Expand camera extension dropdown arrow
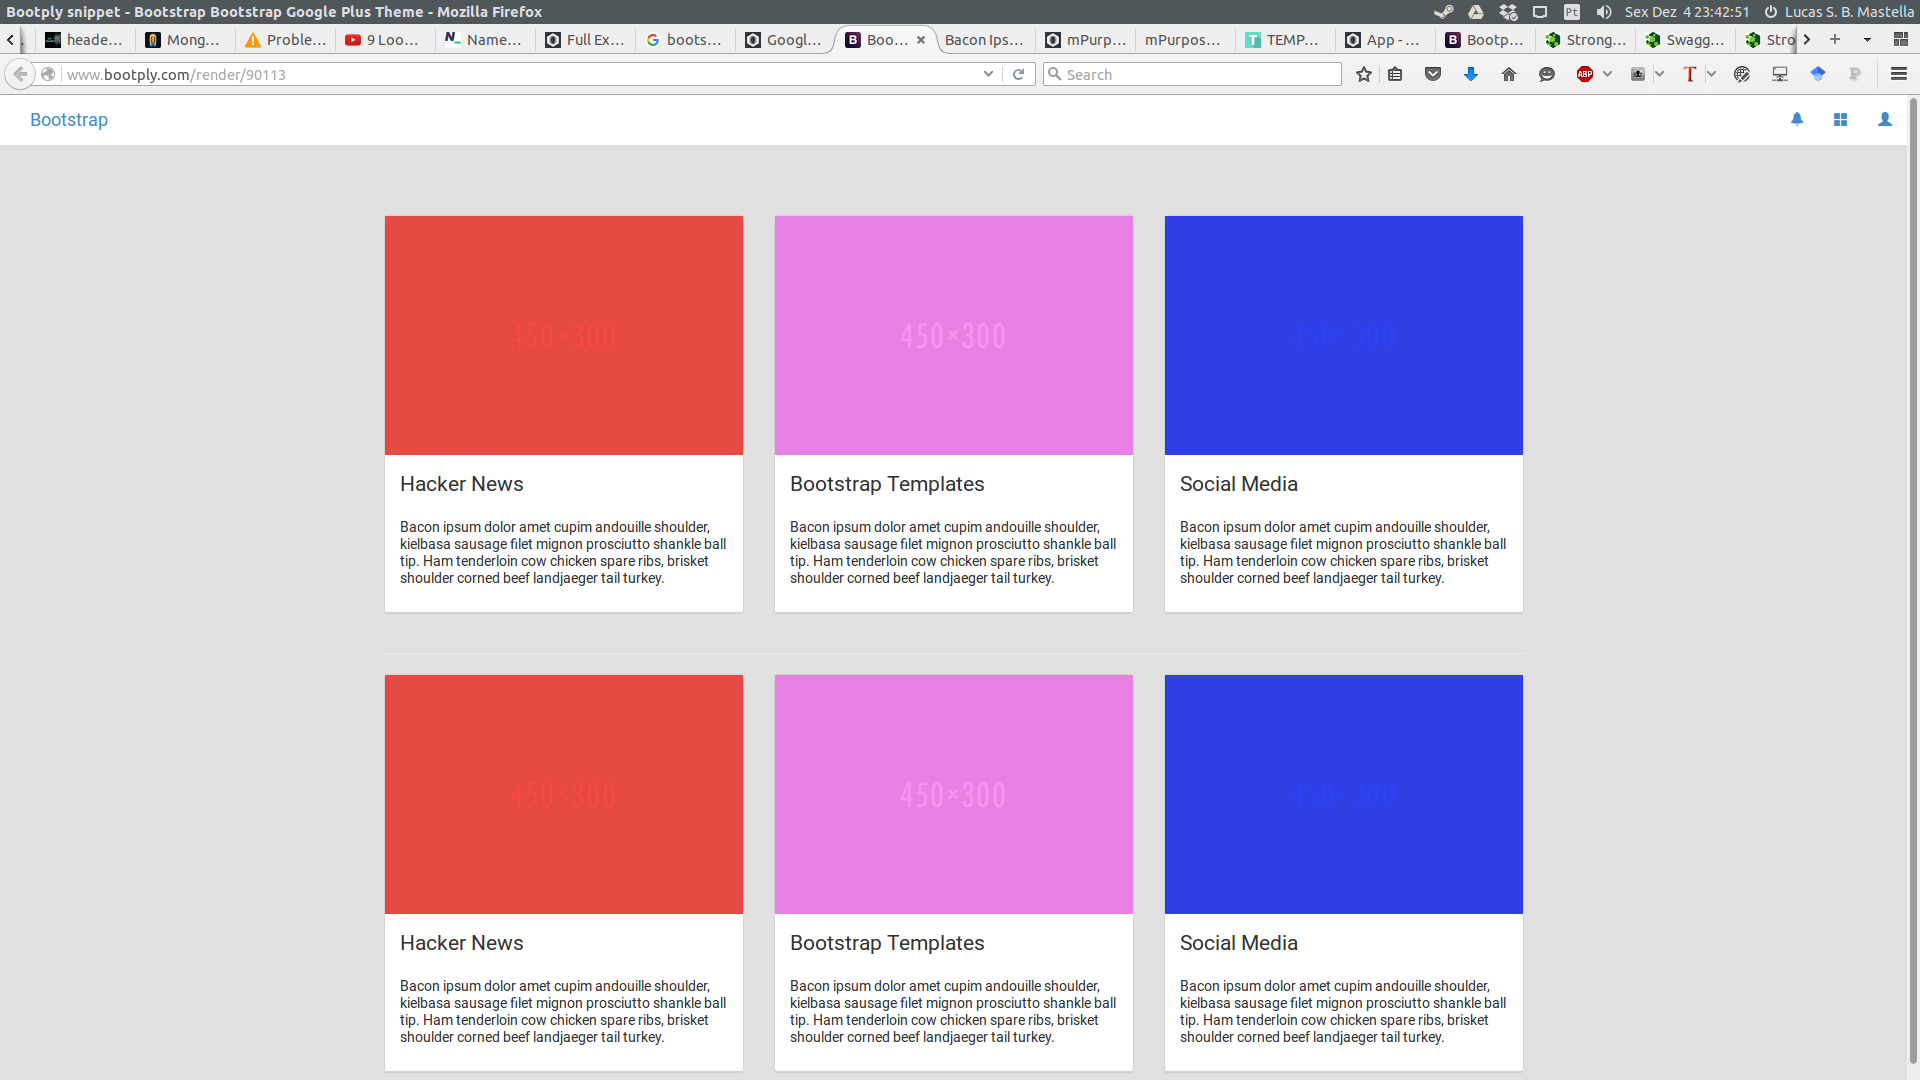 coord(1659,74)
